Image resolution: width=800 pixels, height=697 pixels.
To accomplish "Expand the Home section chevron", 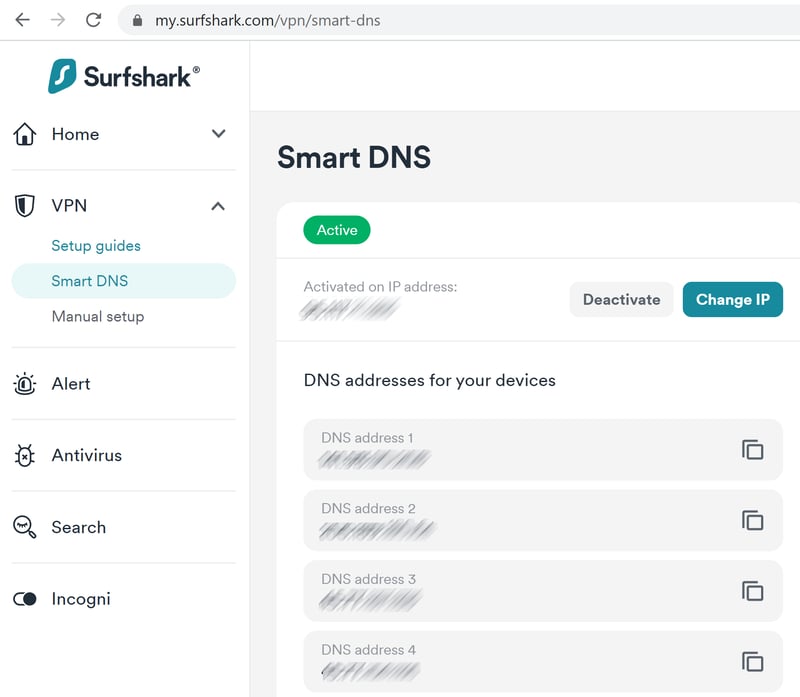I will point(218,134).
